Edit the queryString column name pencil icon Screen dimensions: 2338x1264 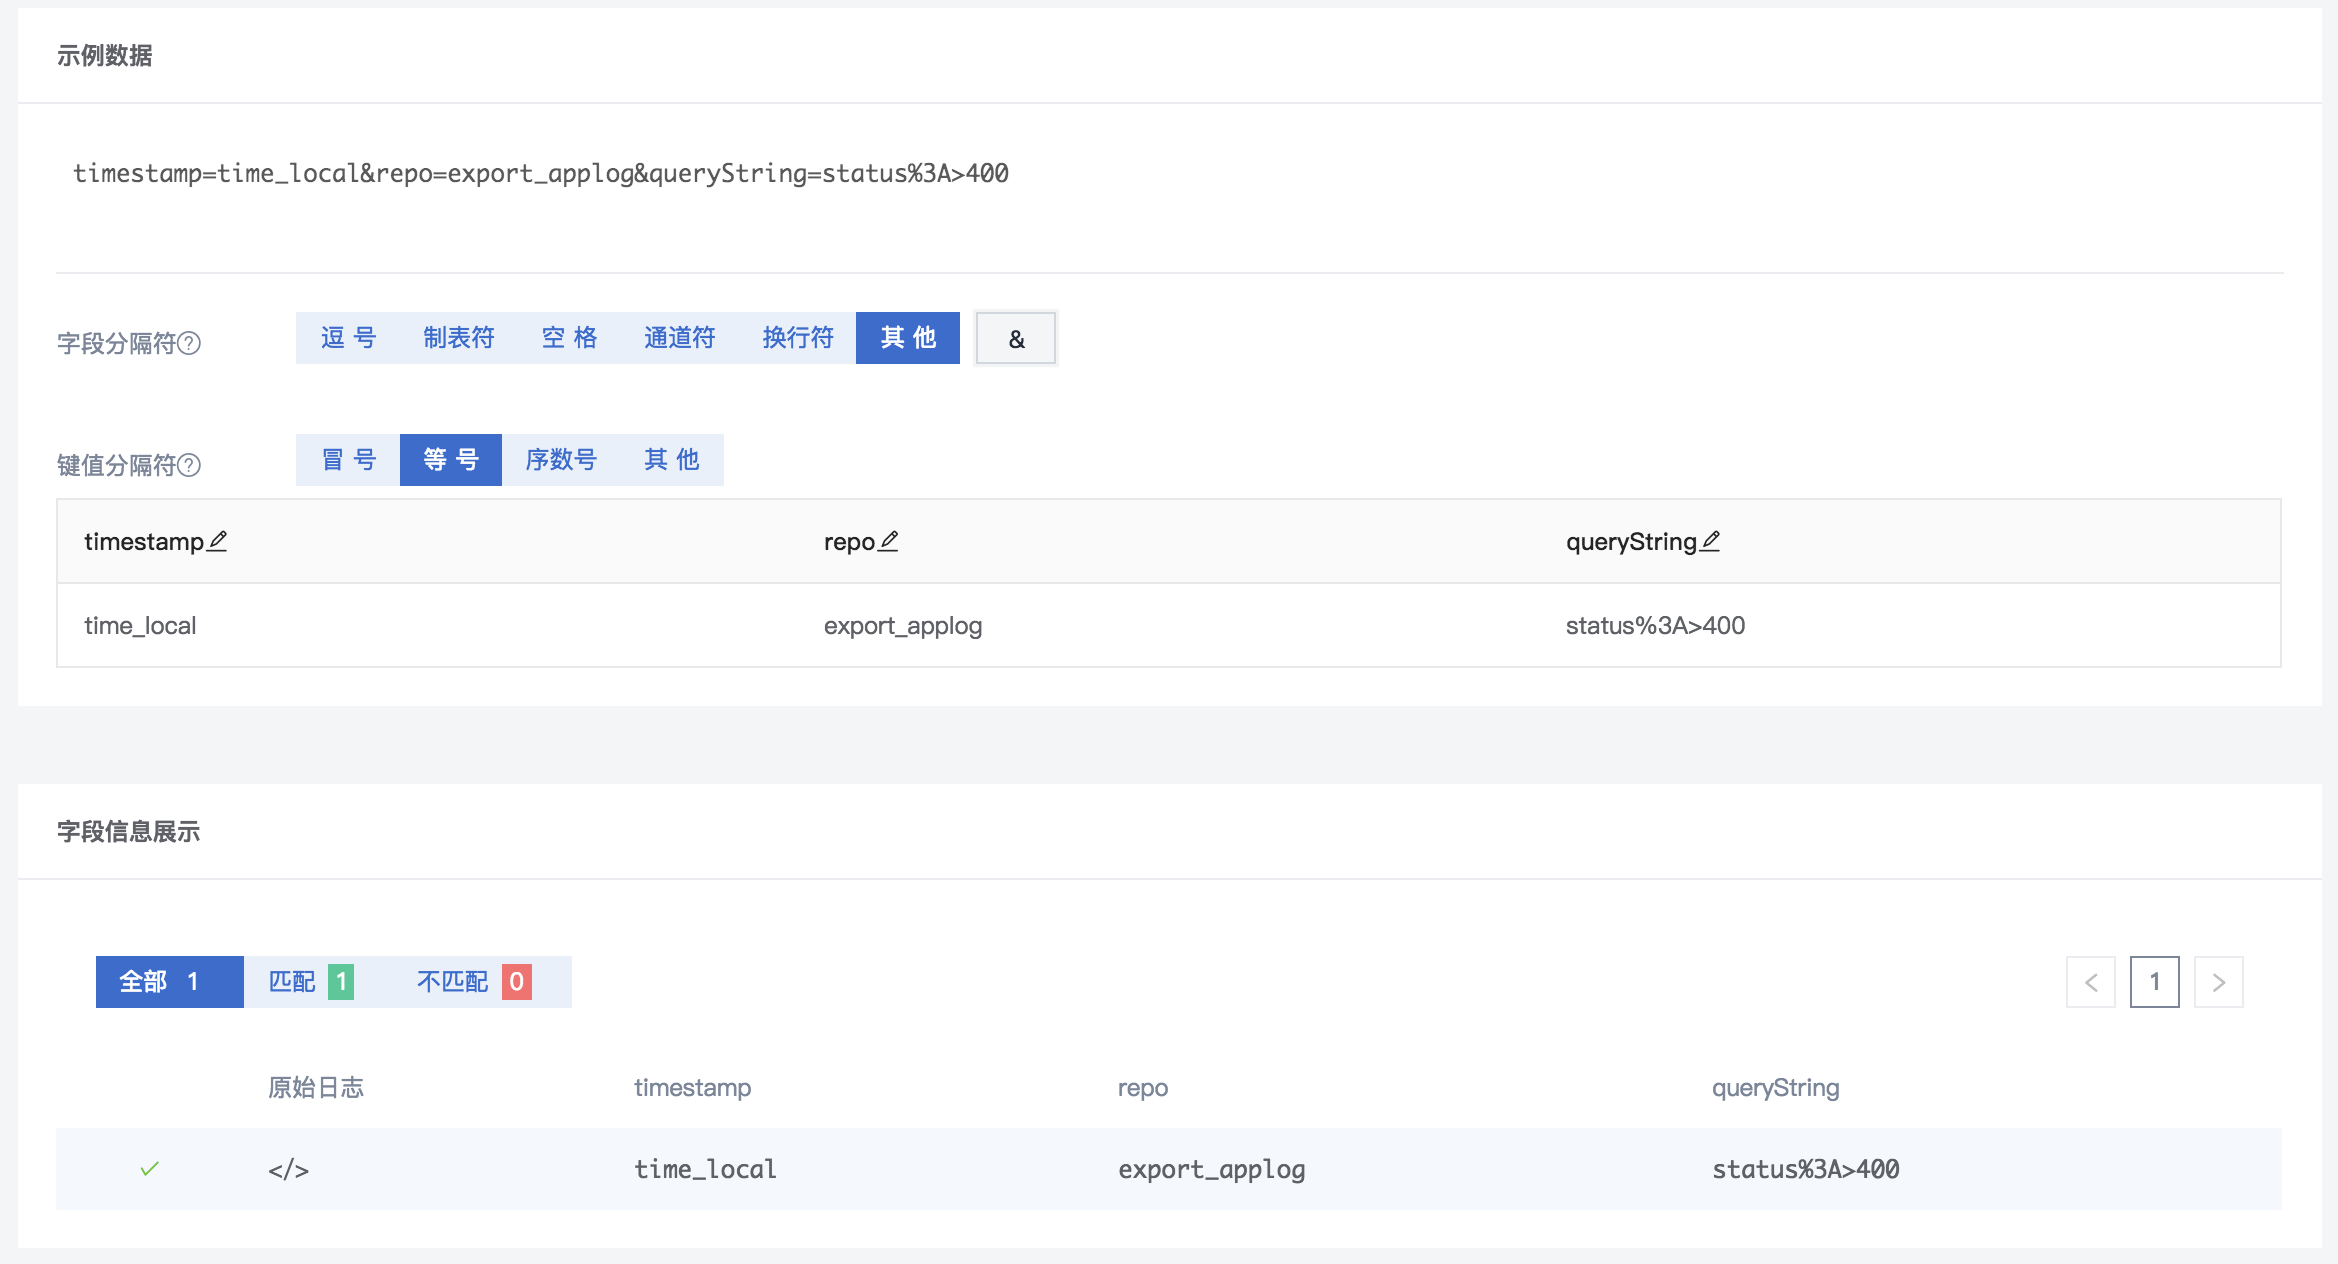point(1710,541)
